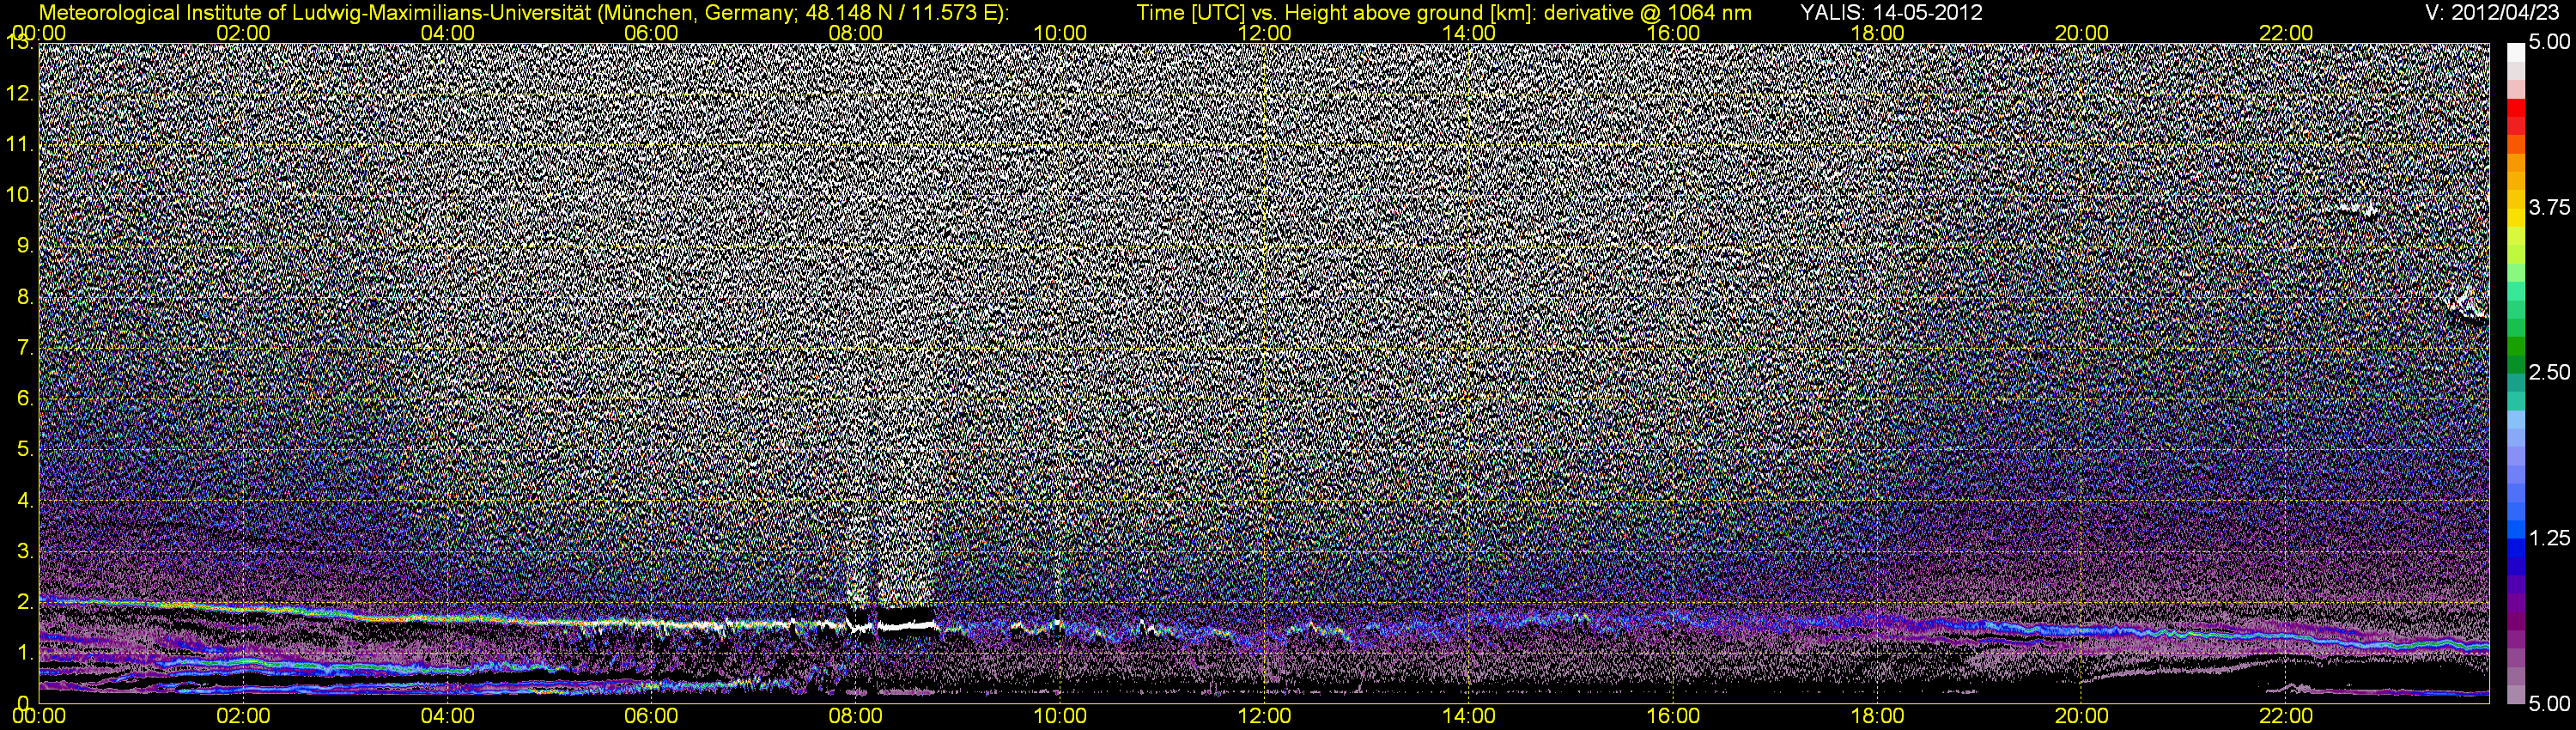Click the 4 km height axis label
Image resolution: width=2576 pixels, height=730 pixels.
click(x=24, y=500)
